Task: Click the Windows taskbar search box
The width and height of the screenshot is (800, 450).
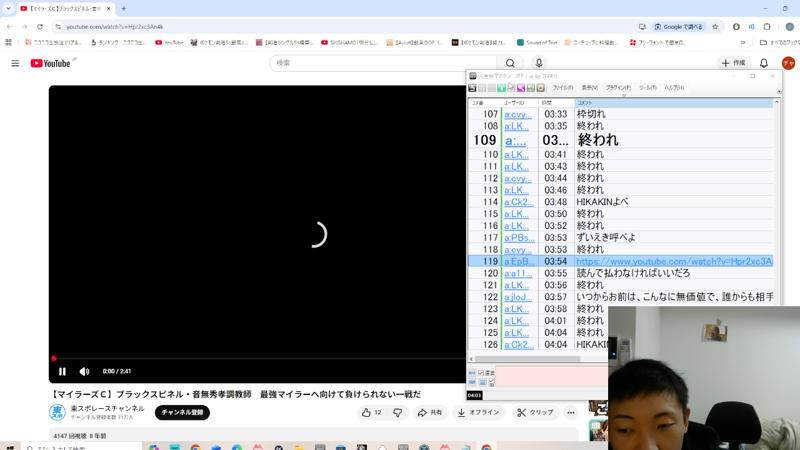Action: click(82, 447)
